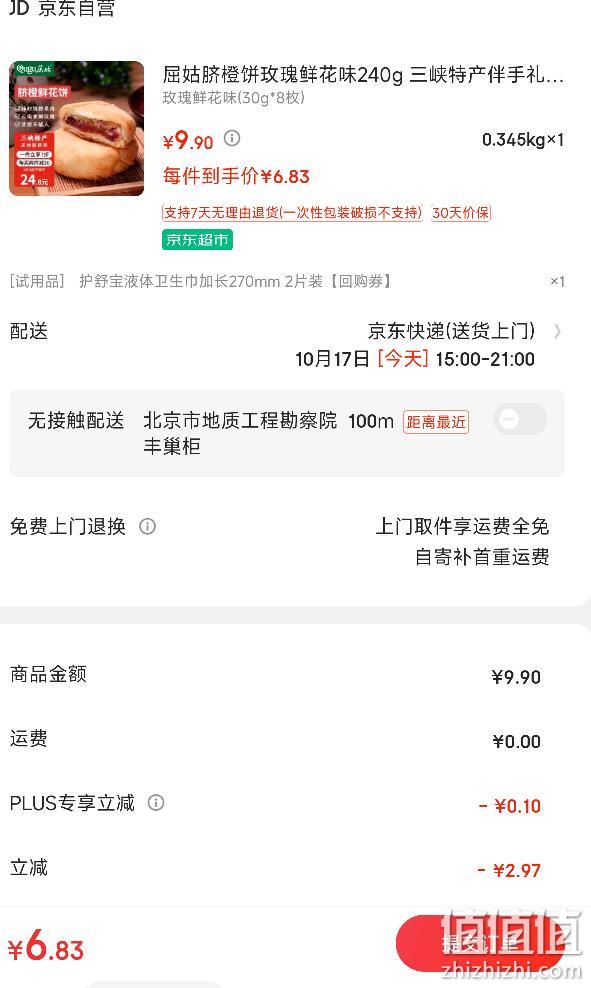Screen dimensions: 591x988
Task: Tap the total ¥6.83 at bottom
Action: [x=45, y=947]
